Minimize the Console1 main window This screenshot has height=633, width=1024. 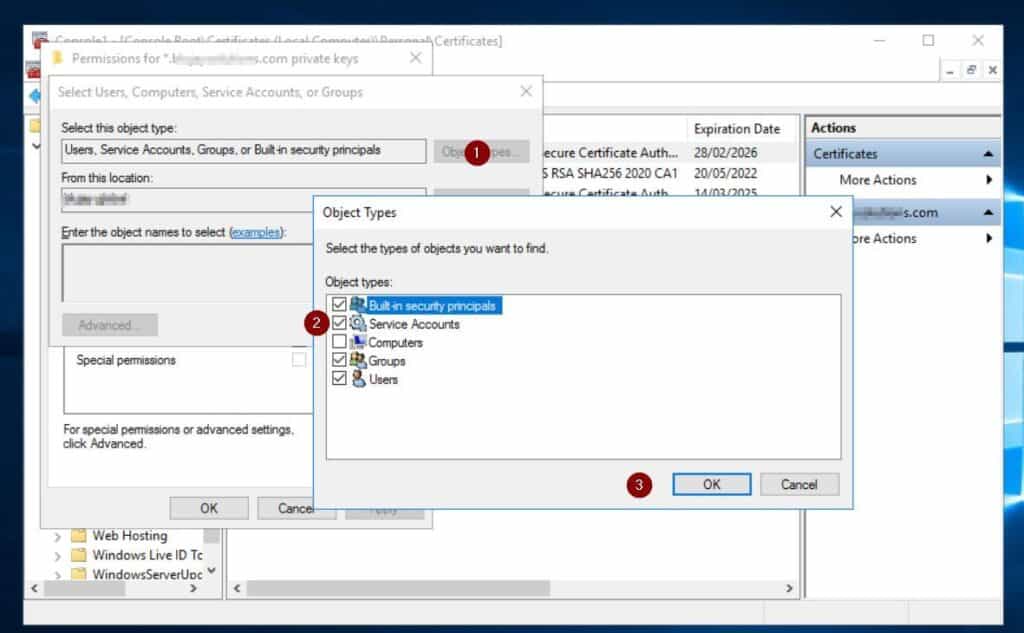879,41
